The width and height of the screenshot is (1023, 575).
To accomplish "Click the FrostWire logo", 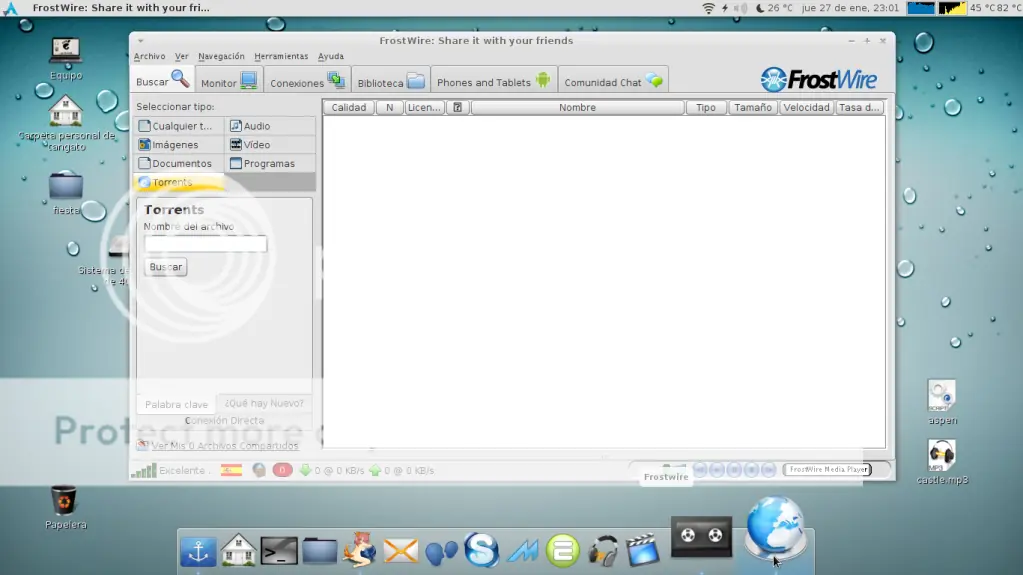I will coord(819,80).
